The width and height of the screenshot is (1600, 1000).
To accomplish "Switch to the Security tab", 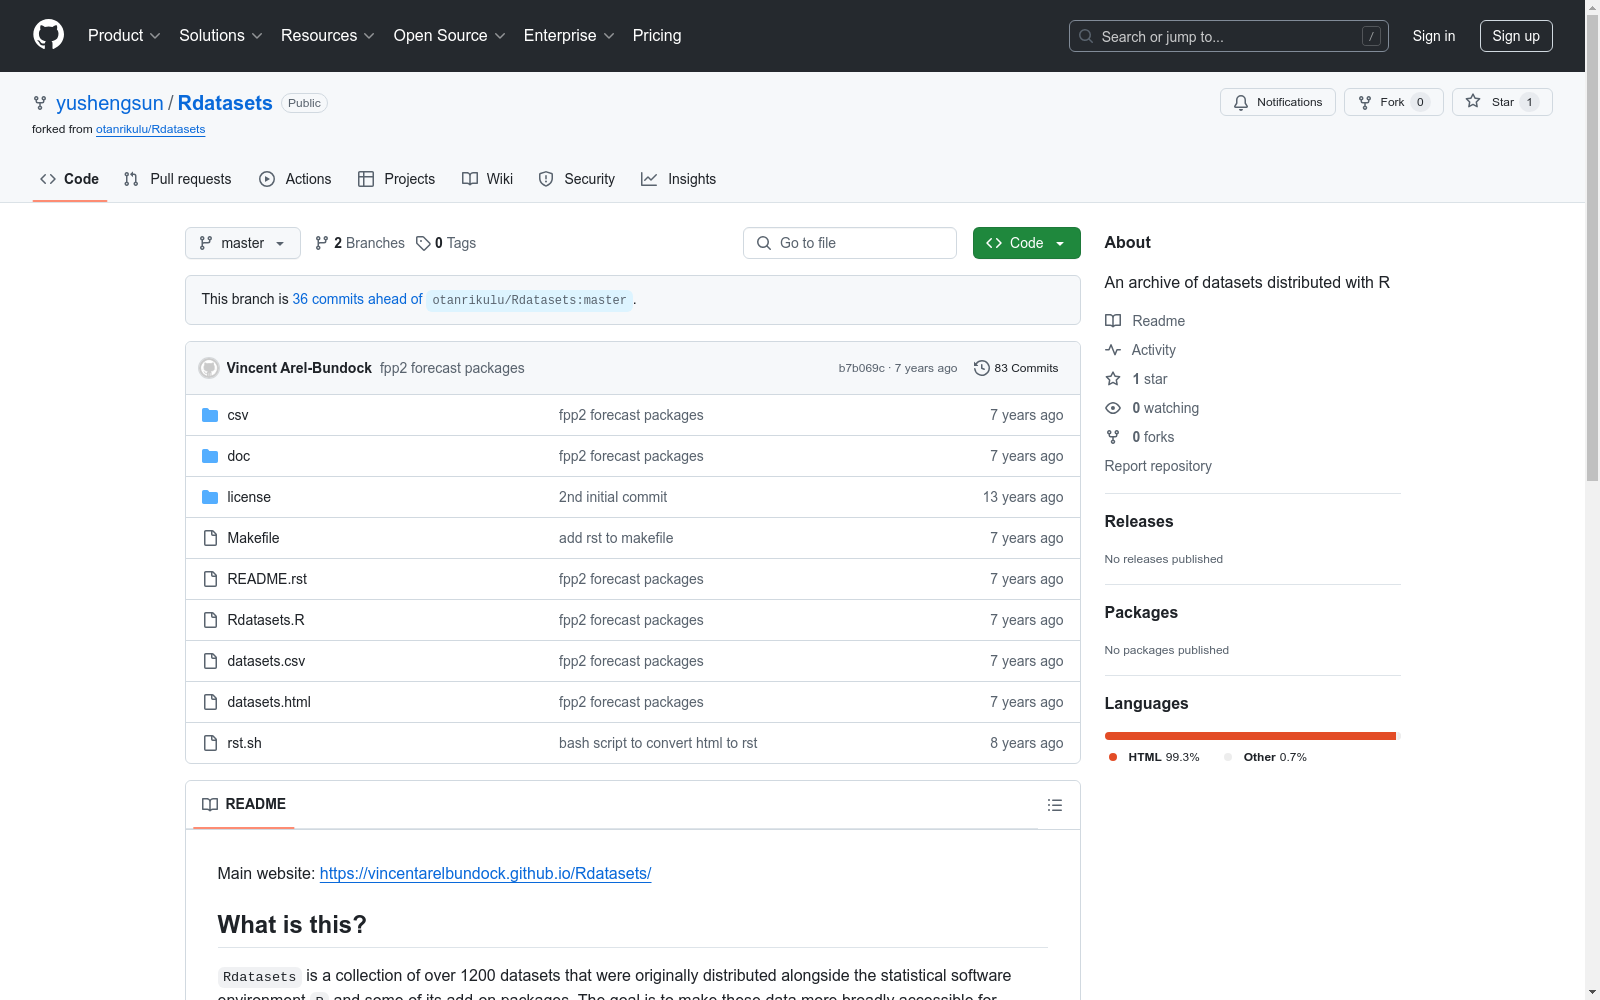I will click(x=576, y=179).
